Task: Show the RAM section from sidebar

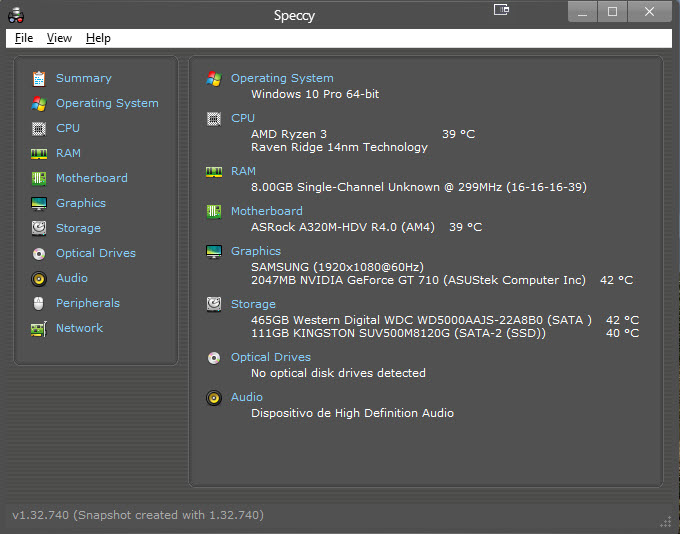Action: point(68,153)
